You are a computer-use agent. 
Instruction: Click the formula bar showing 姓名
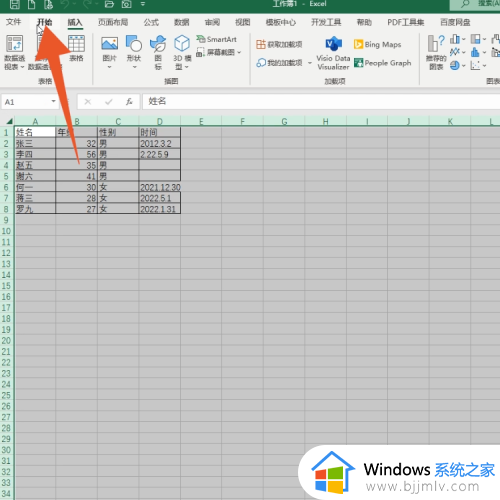[321, 101]
